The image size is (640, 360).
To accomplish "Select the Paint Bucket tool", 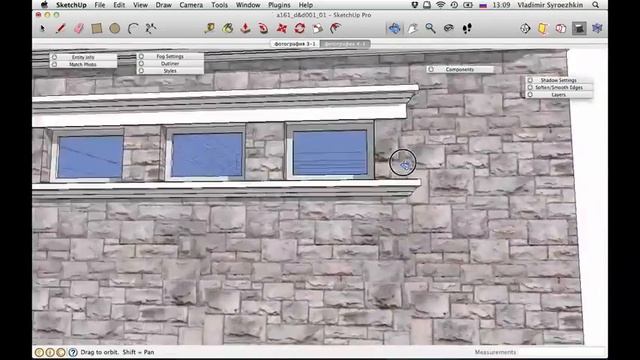I will 228,28.
